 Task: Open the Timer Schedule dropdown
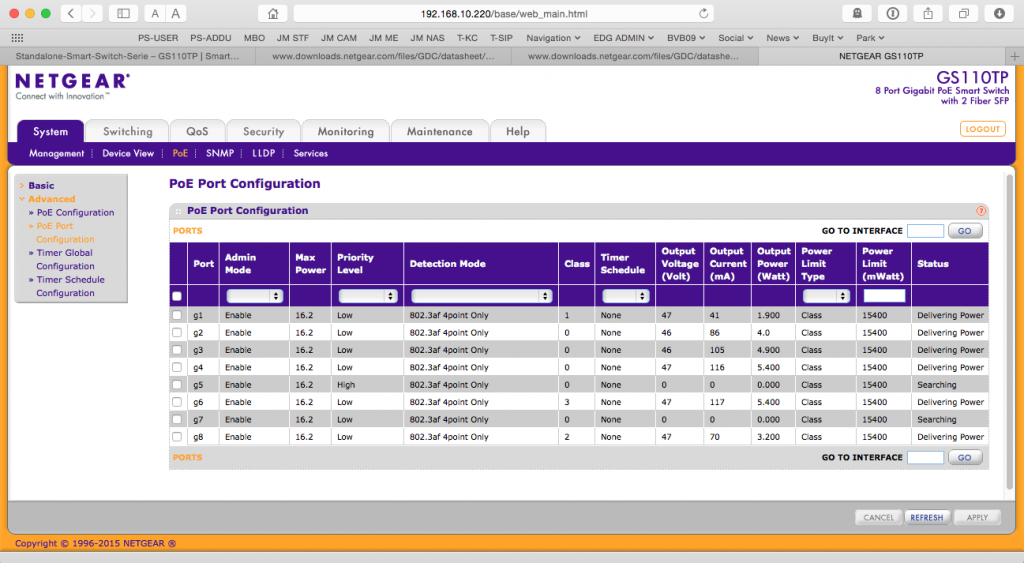tap(625, 296)
